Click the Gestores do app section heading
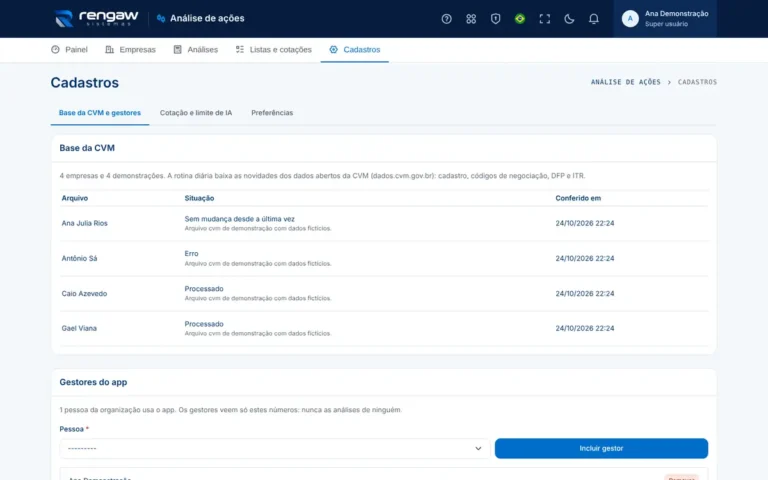This screenshot has height=480, width=768. coord(93,382)
